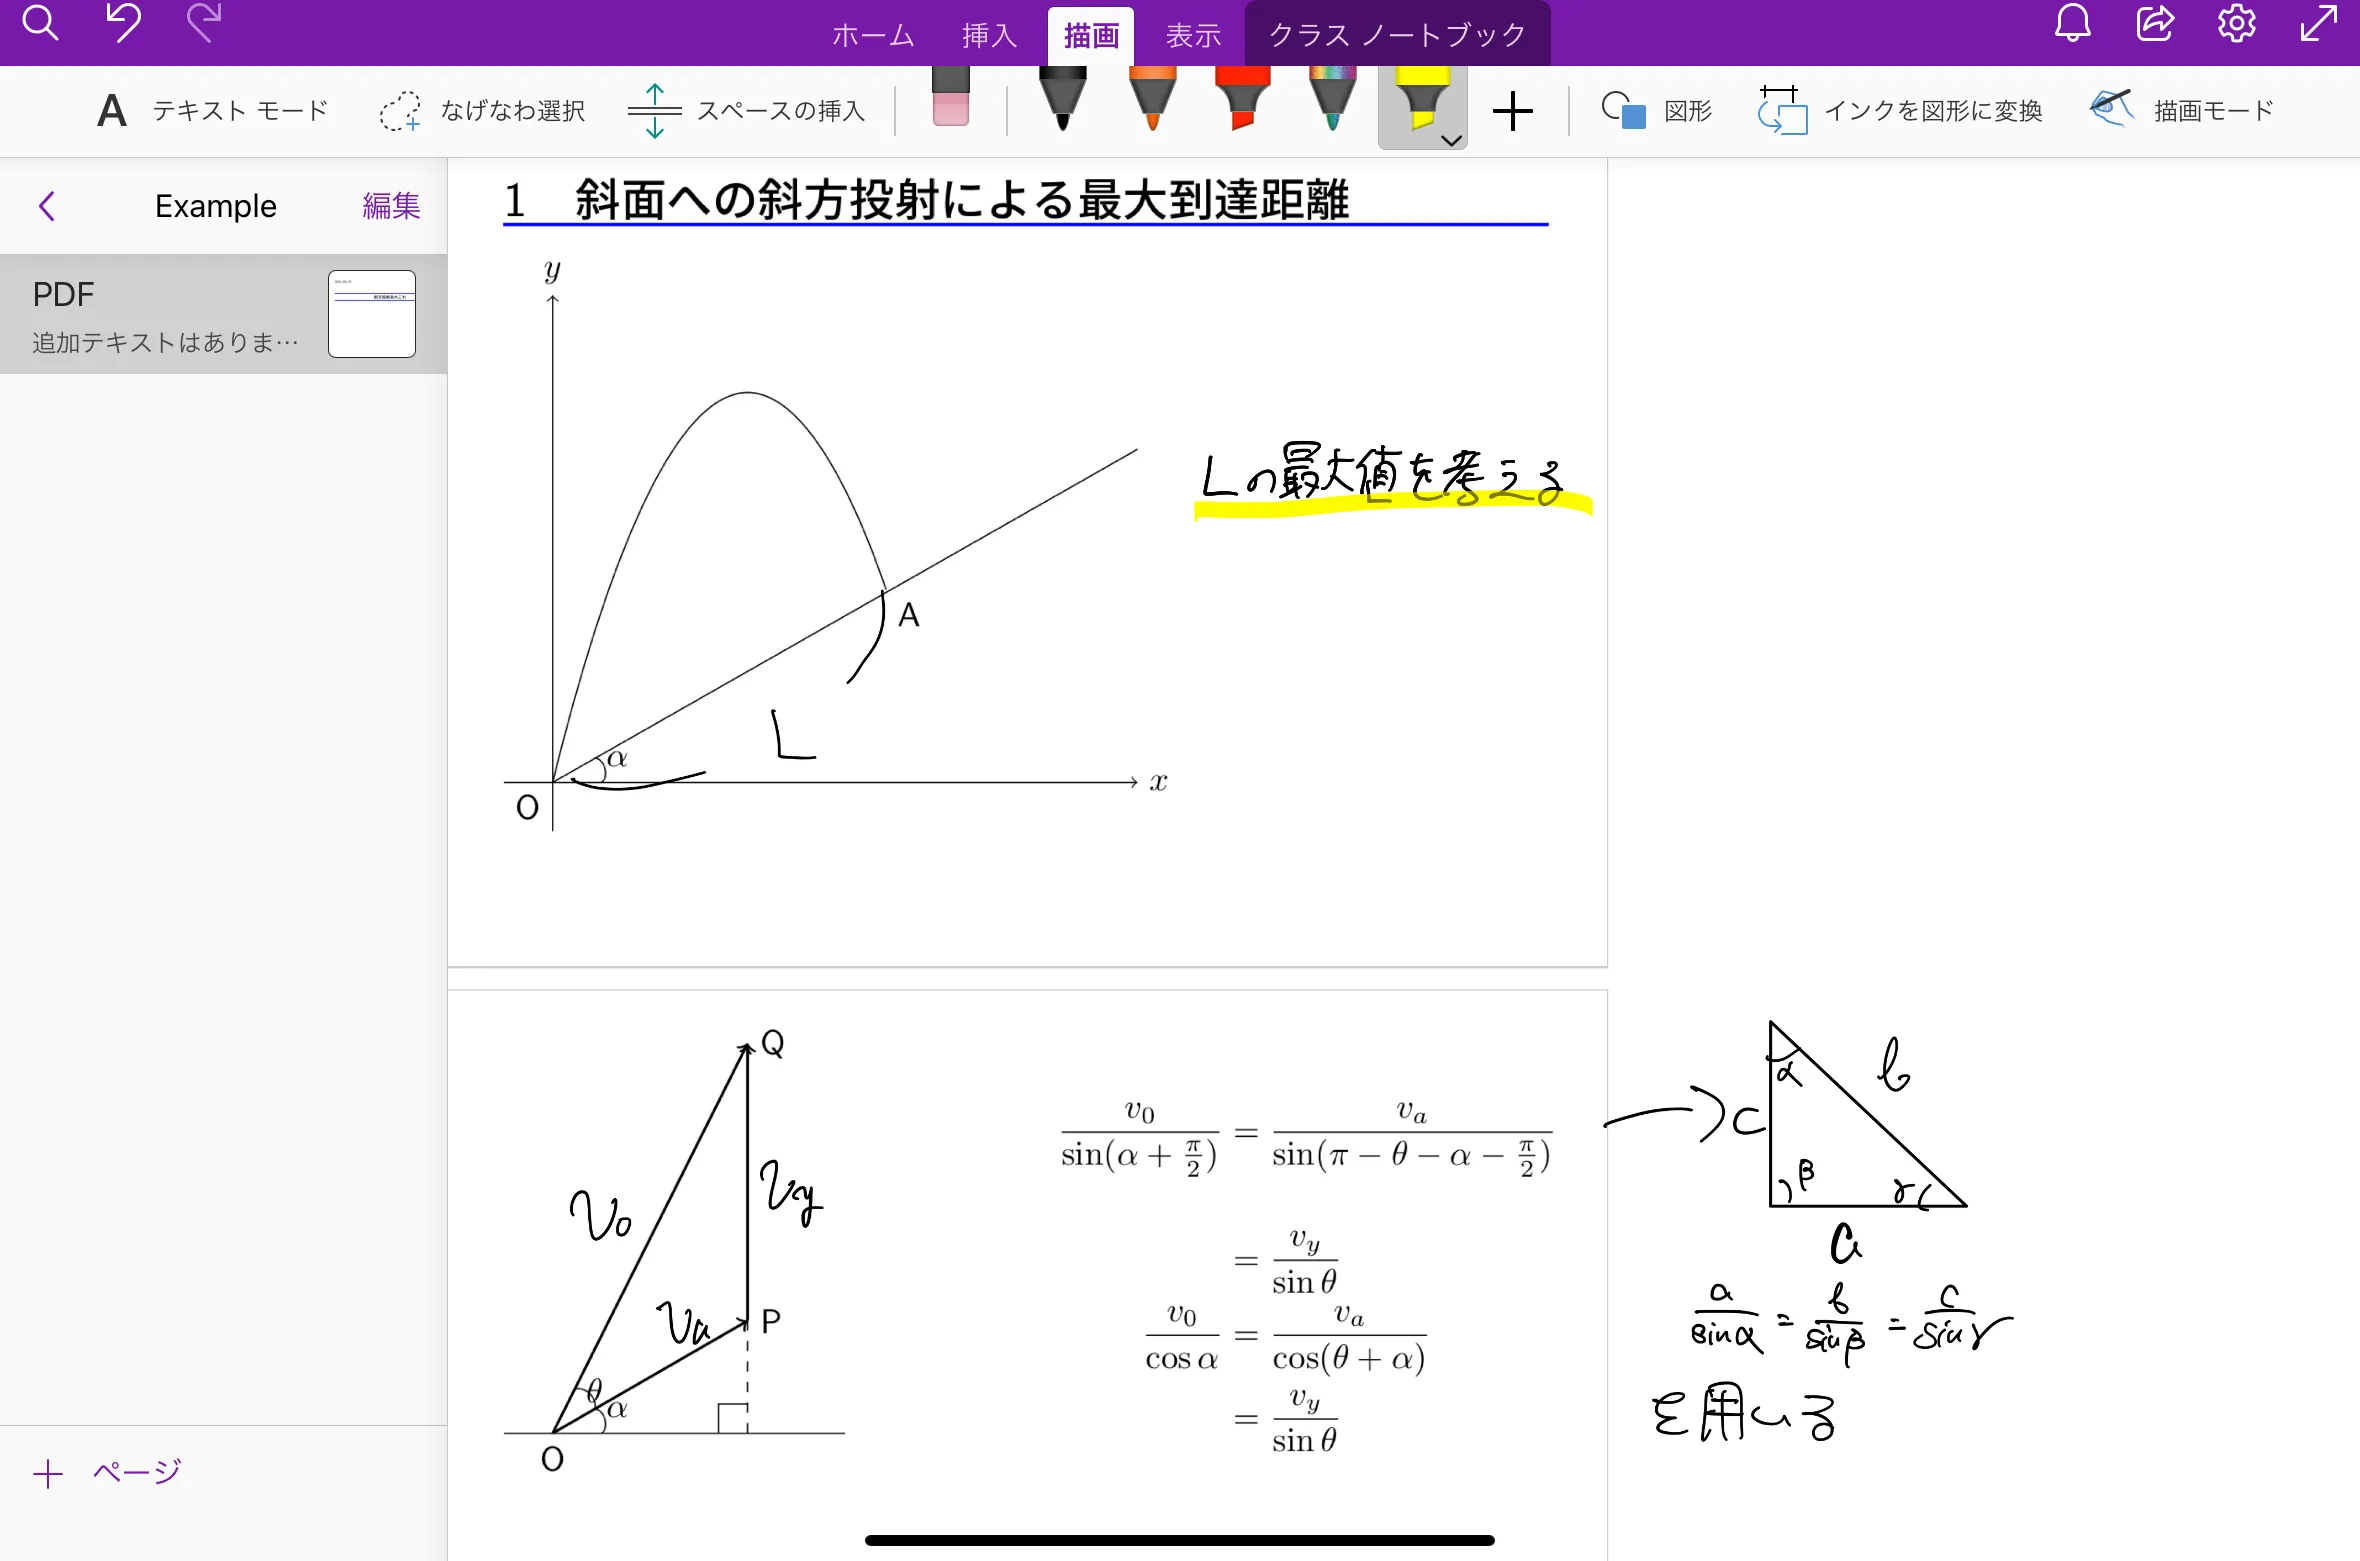Open the notifications bell
This screenshot has width=2360, height=1561.
2072,24
